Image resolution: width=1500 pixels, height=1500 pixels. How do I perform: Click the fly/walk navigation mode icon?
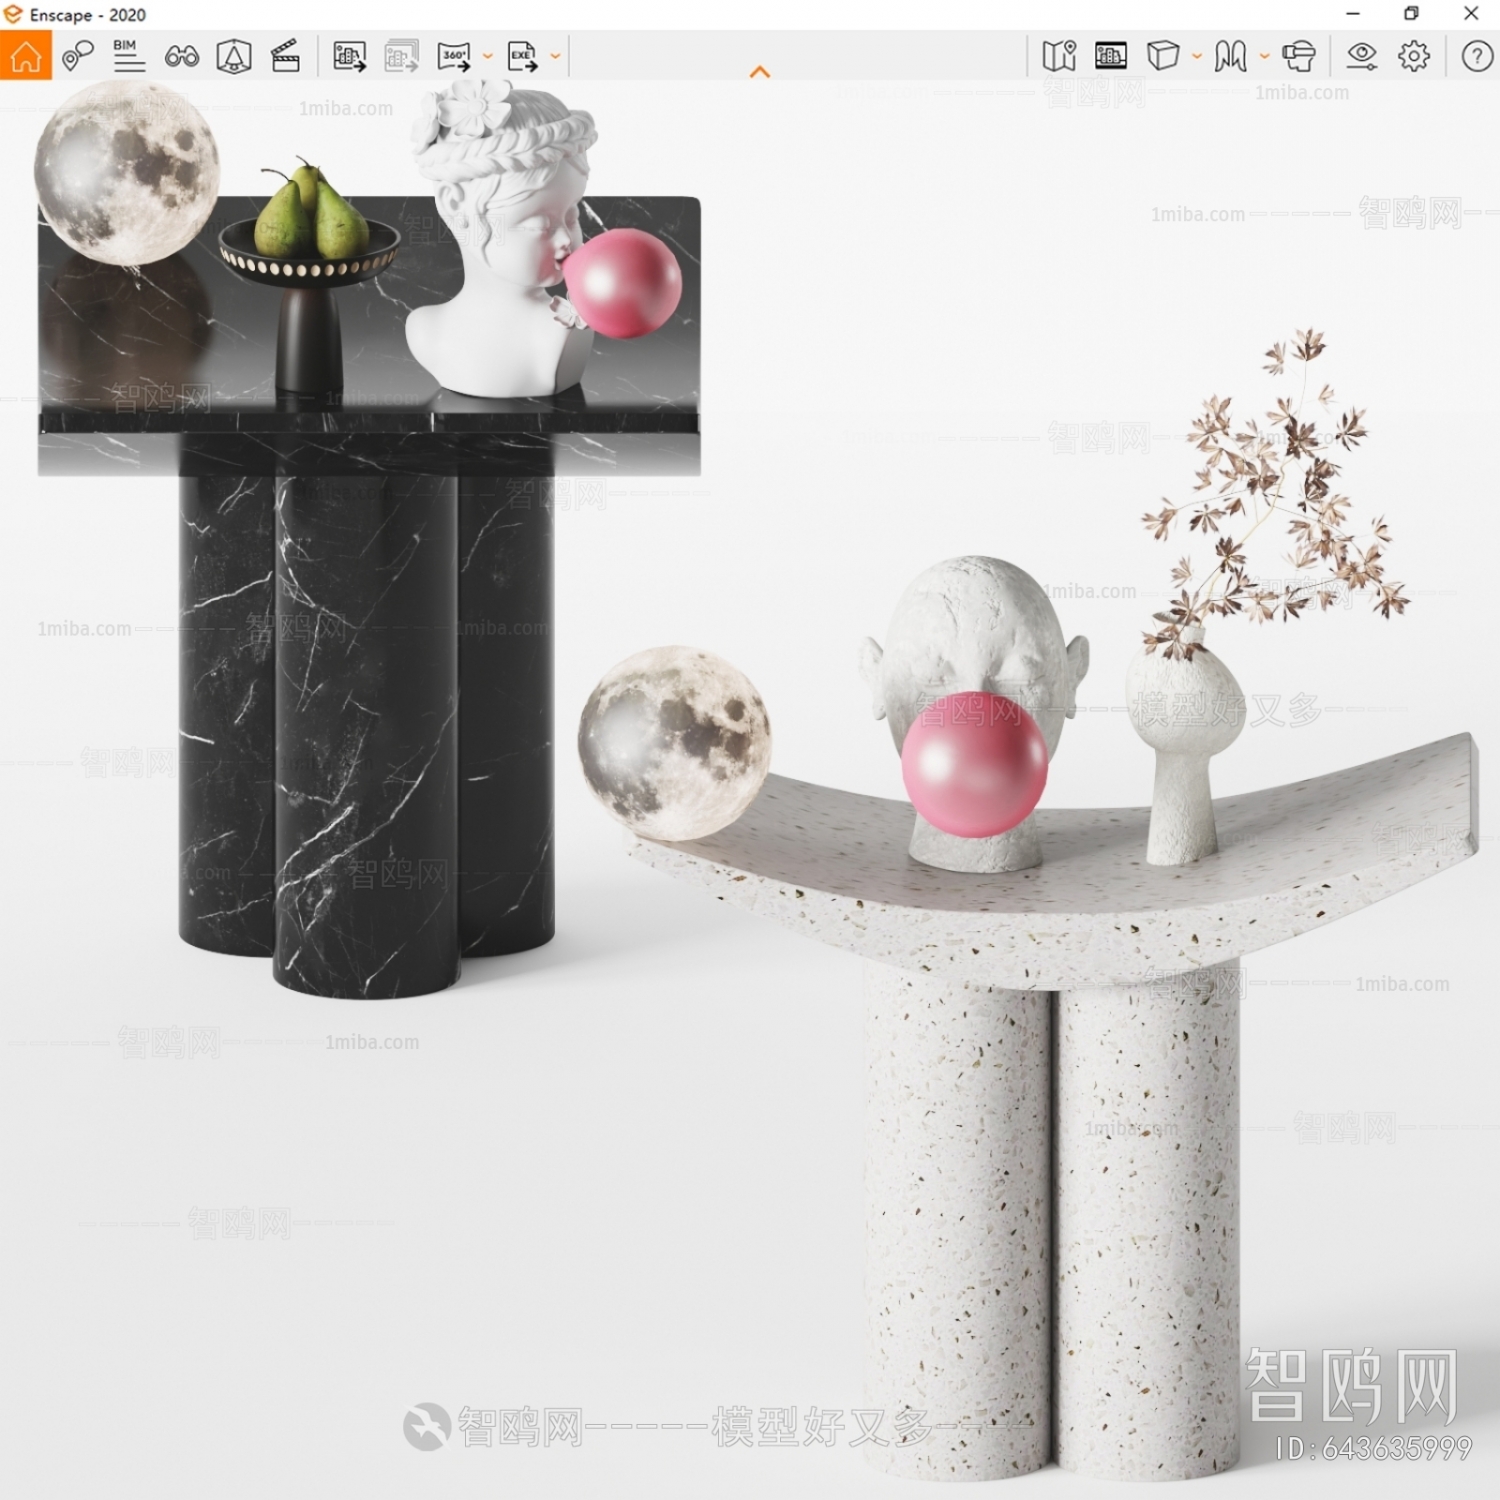pos(1231,56)
